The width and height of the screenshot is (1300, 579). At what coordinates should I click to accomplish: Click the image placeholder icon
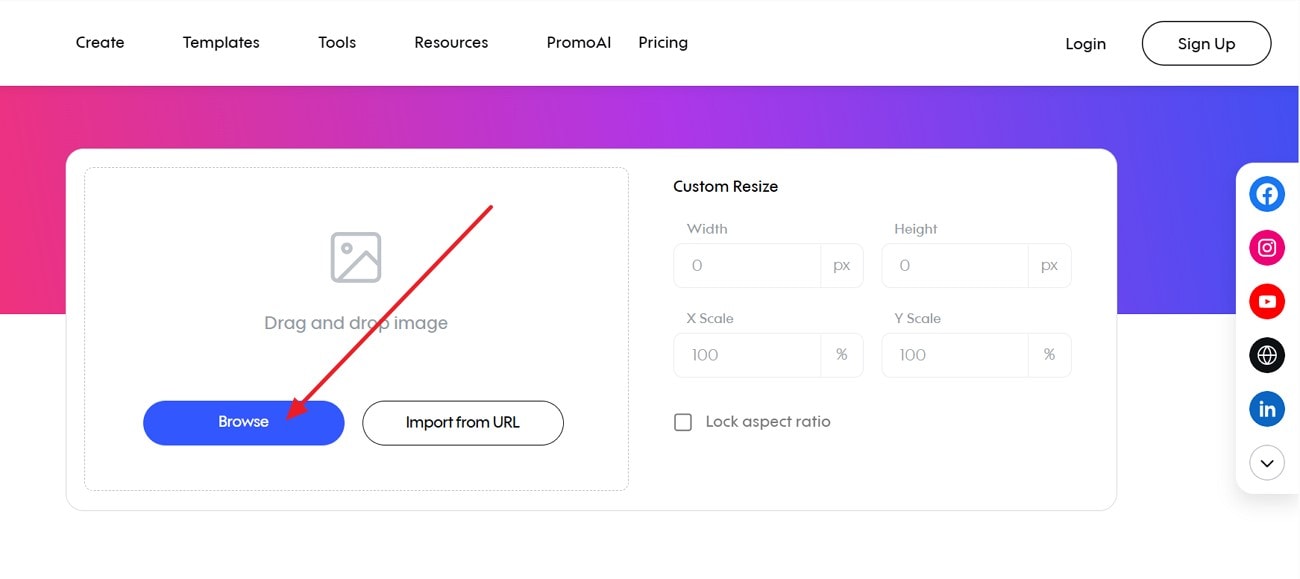[x=356, y=257]
